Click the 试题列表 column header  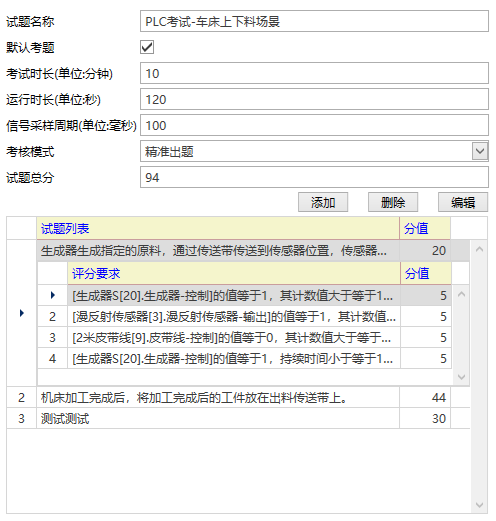click(x=218, y=228)
